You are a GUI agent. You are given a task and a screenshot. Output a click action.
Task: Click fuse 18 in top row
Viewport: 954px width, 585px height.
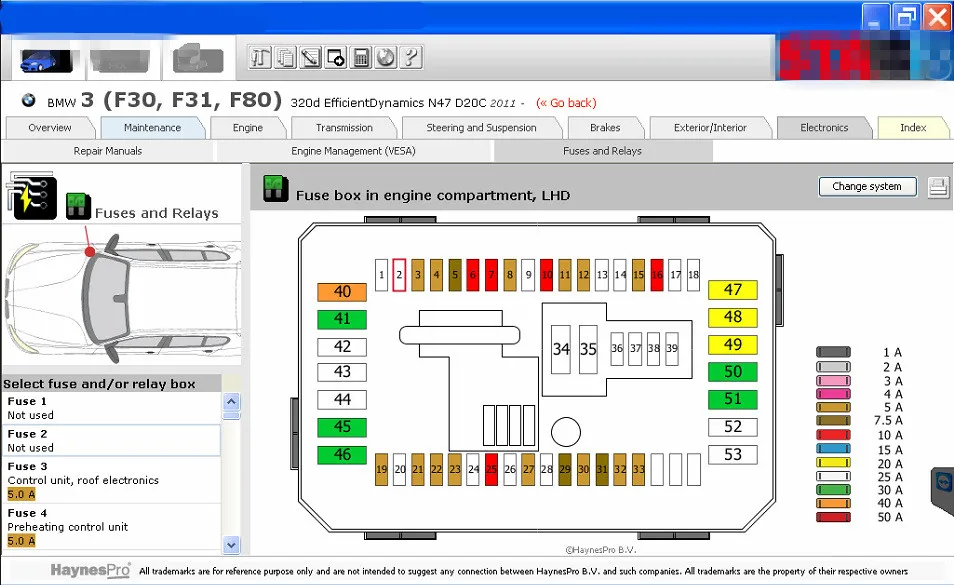point(693,275)
